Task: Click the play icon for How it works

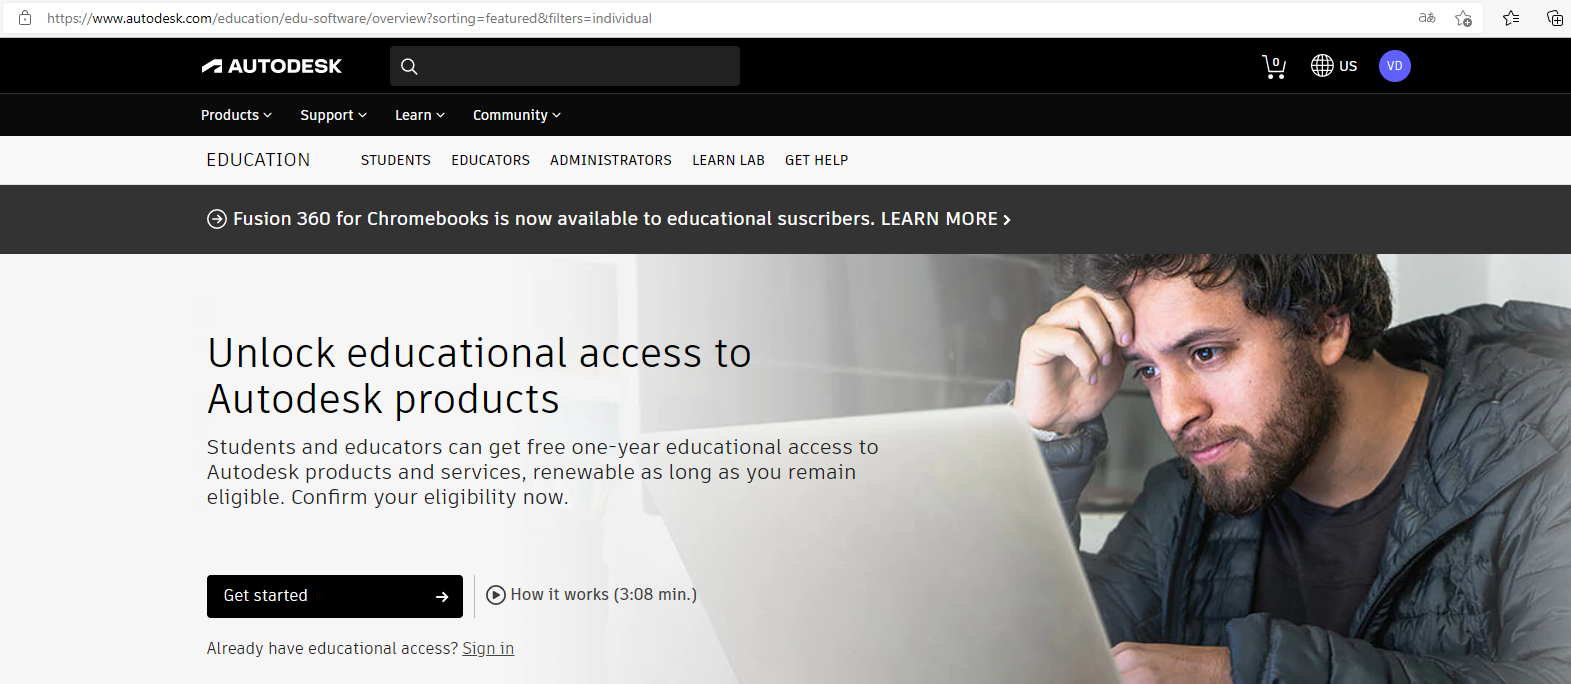Action: coord(496,595)
